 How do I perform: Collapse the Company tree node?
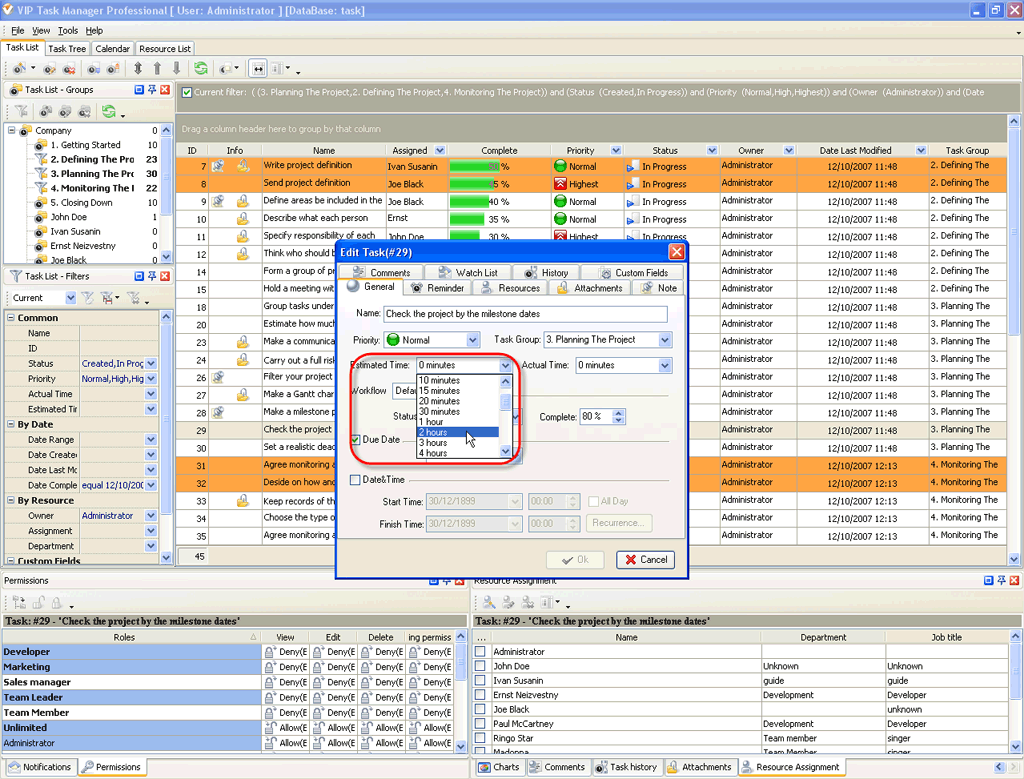(11, 131)
